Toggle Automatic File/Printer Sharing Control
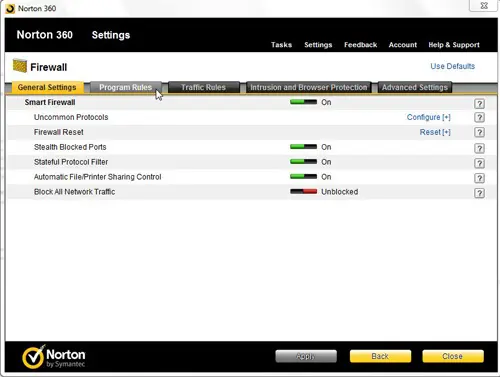This screenshot has height=377, width=500. (303, 176)
